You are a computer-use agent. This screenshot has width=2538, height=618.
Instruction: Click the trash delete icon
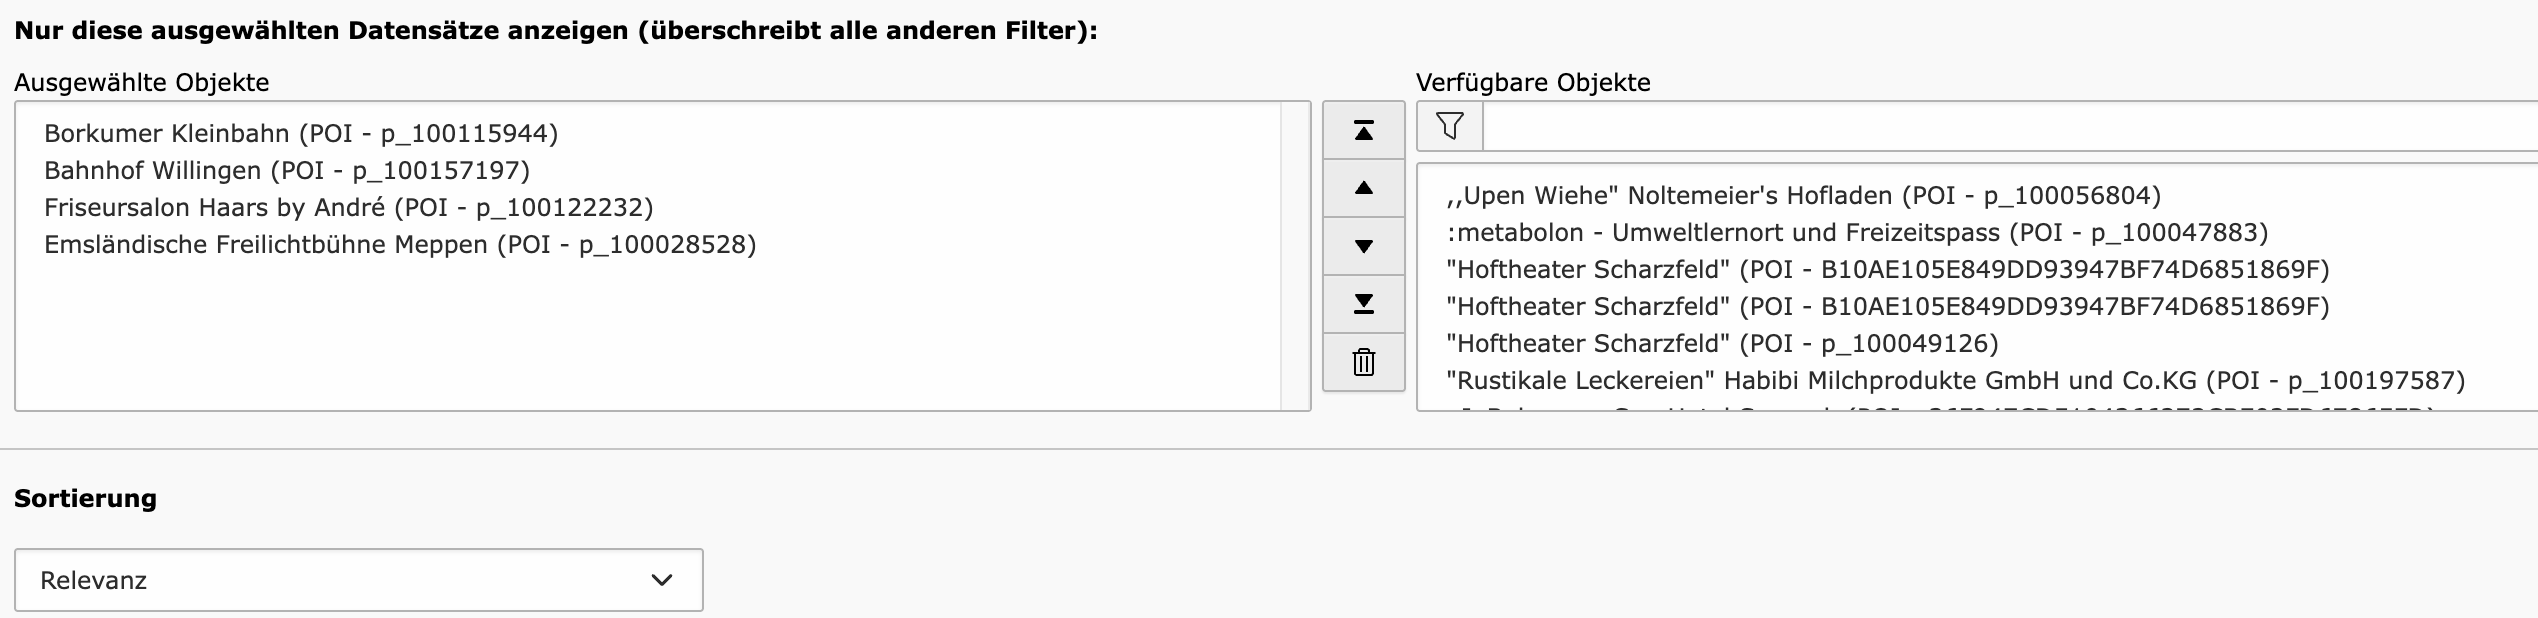tap(1363, 362)
